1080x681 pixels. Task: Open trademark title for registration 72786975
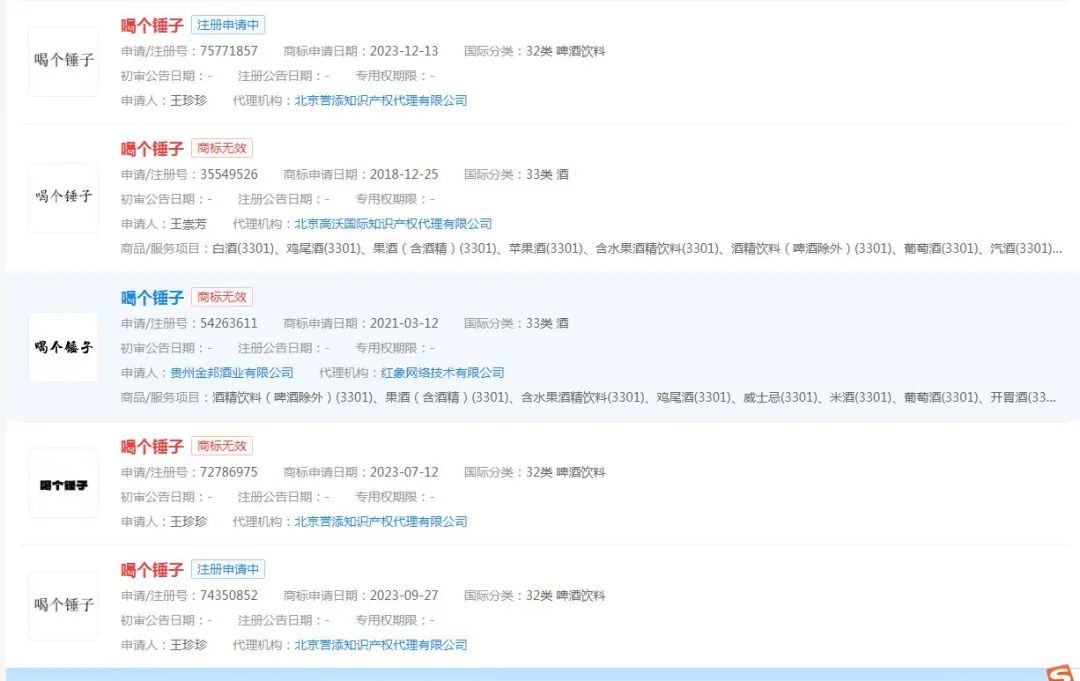152,446
